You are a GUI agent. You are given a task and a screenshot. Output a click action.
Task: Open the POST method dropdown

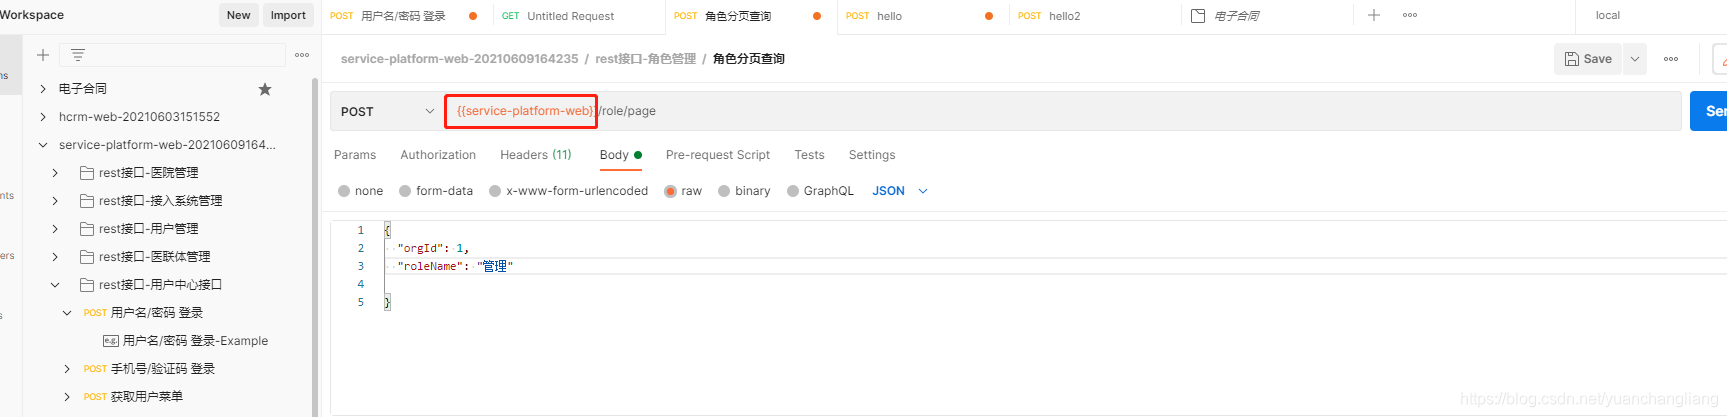point(387,111)
